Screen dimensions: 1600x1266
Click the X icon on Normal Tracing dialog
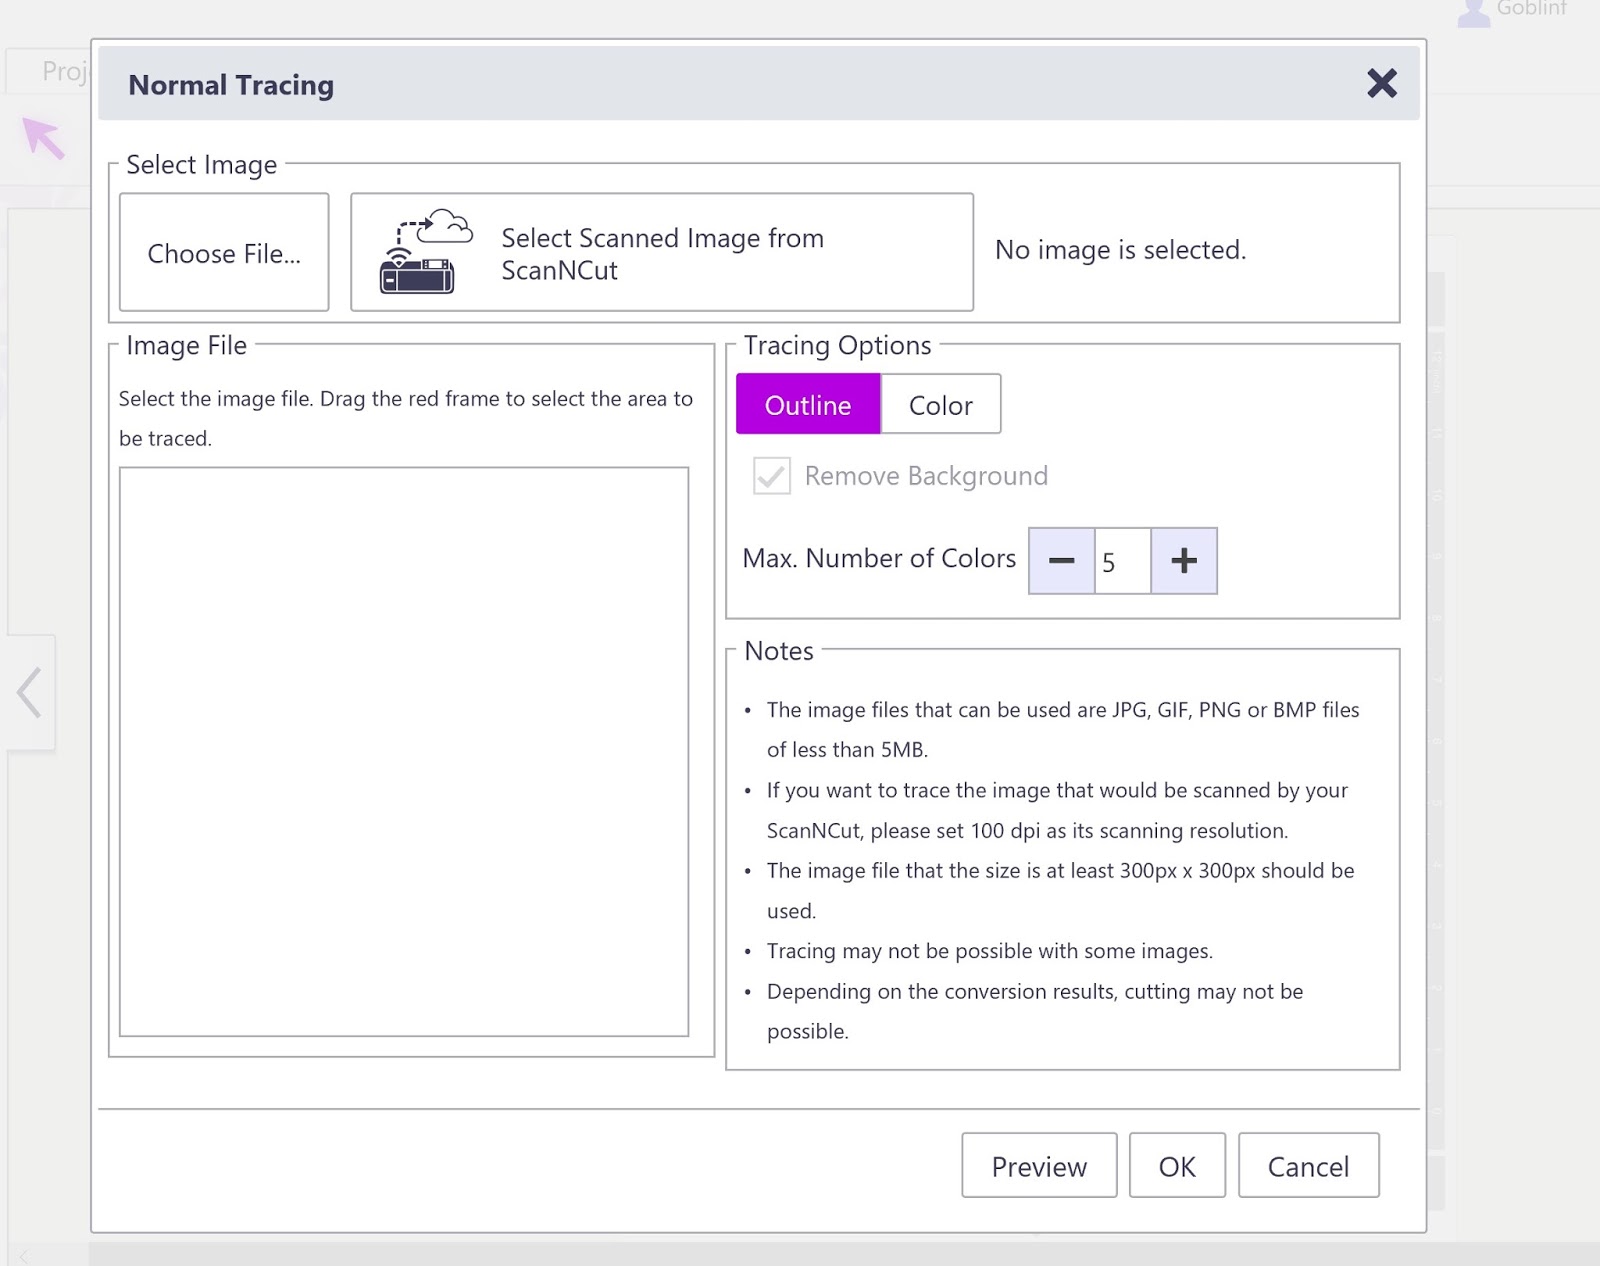point(1382,84)
